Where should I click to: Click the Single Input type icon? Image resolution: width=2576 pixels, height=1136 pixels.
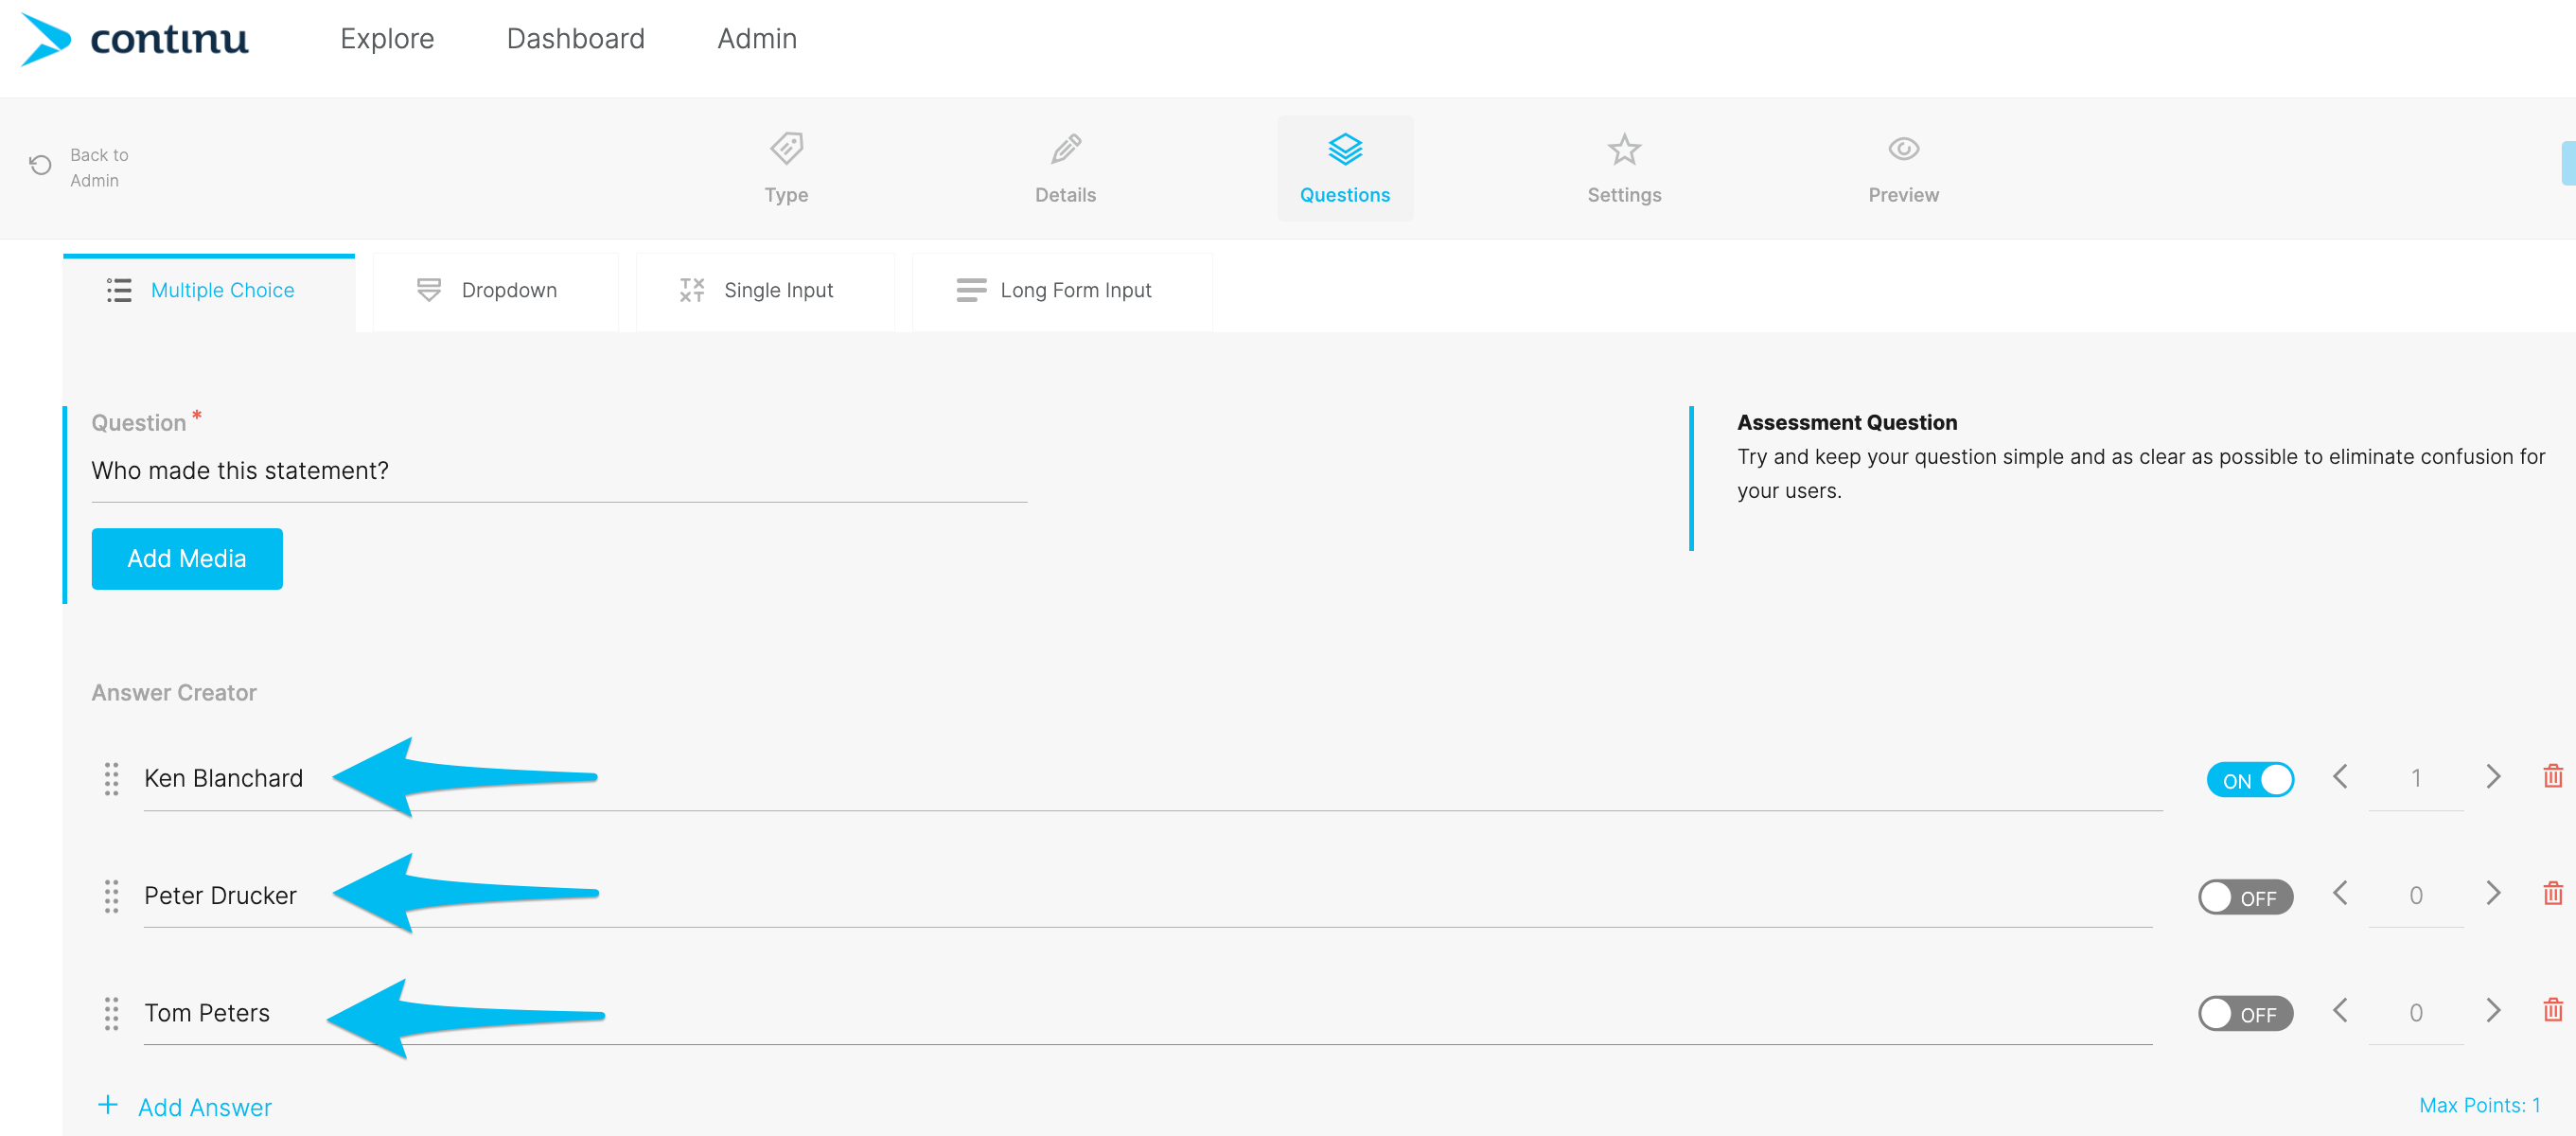point(691,290)
